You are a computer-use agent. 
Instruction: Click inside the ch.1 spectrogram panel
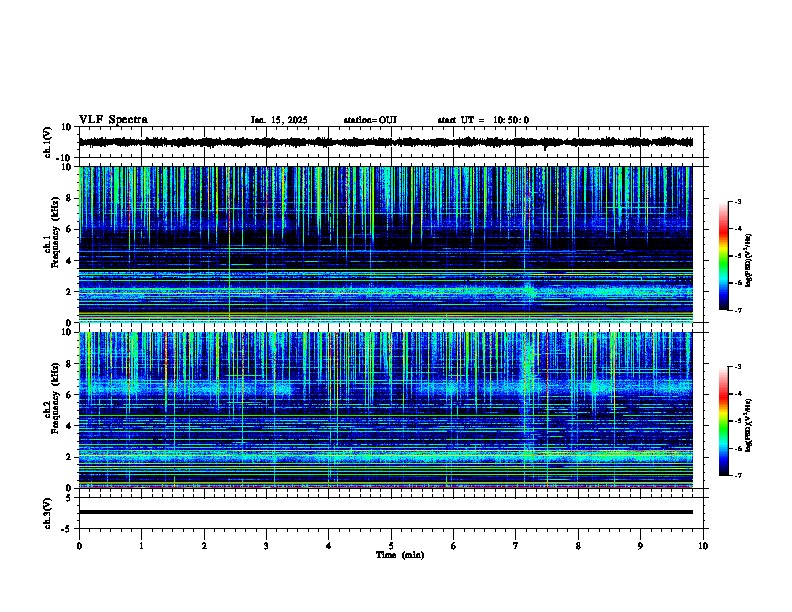pyautogui.click(x=385, y=244)
